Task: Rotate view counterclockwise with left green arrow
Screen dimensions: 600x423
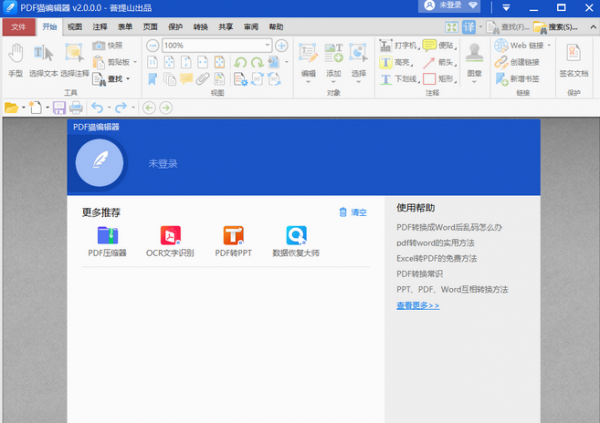Action: [241, 62]
